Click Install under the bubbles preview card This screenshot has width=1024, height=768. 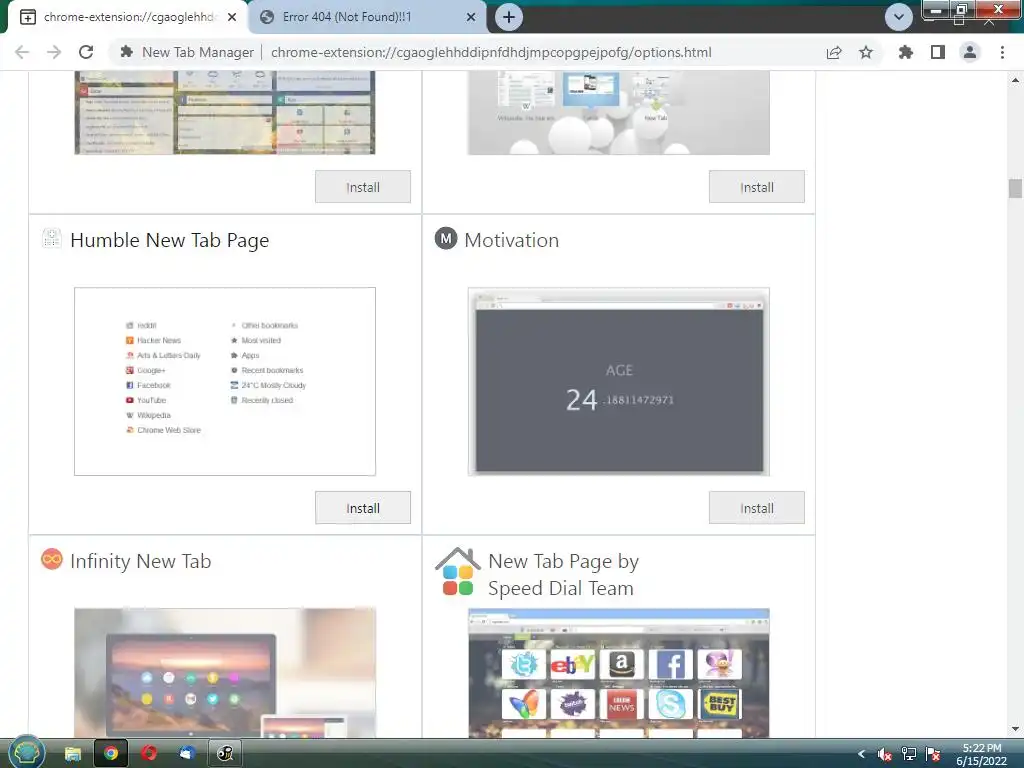tap(756, 187)
